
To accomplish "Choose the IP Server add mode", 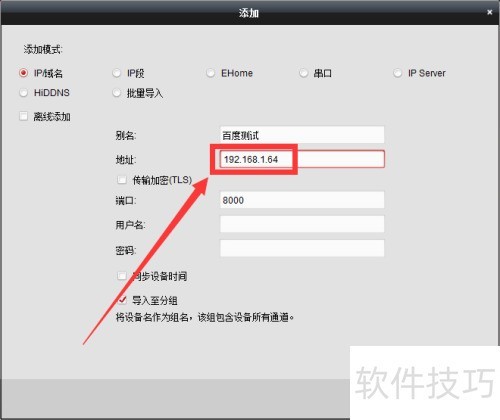I will point(397,73).
